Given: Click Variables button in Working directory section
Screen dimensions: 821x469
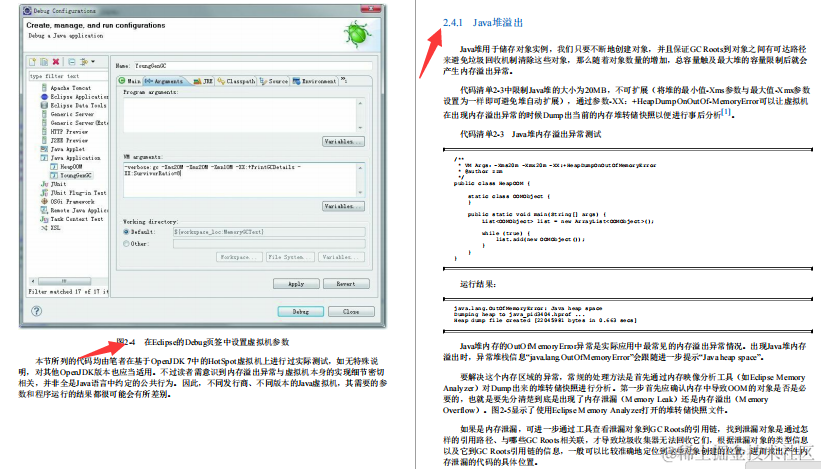Looking at the screenshot, I should coord(341,257).
